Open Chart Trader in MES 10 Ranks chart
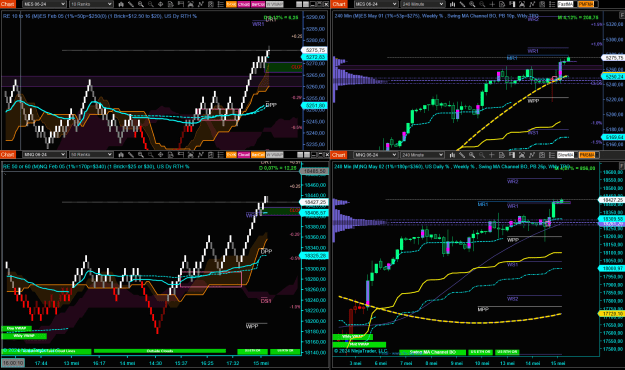625x370 pixels. point(181,4)
